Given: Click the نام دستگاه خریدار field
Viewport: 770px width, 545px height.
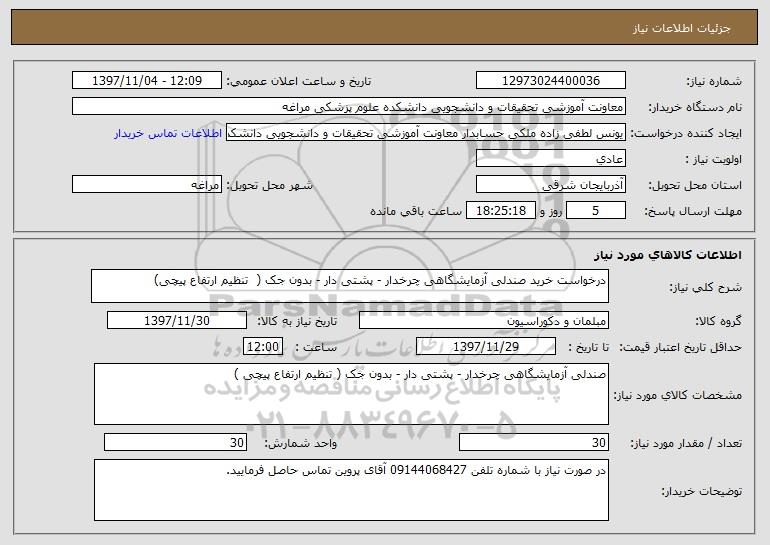Looking at the screenshot, I should pyautogui.click(x=349, y=107).
